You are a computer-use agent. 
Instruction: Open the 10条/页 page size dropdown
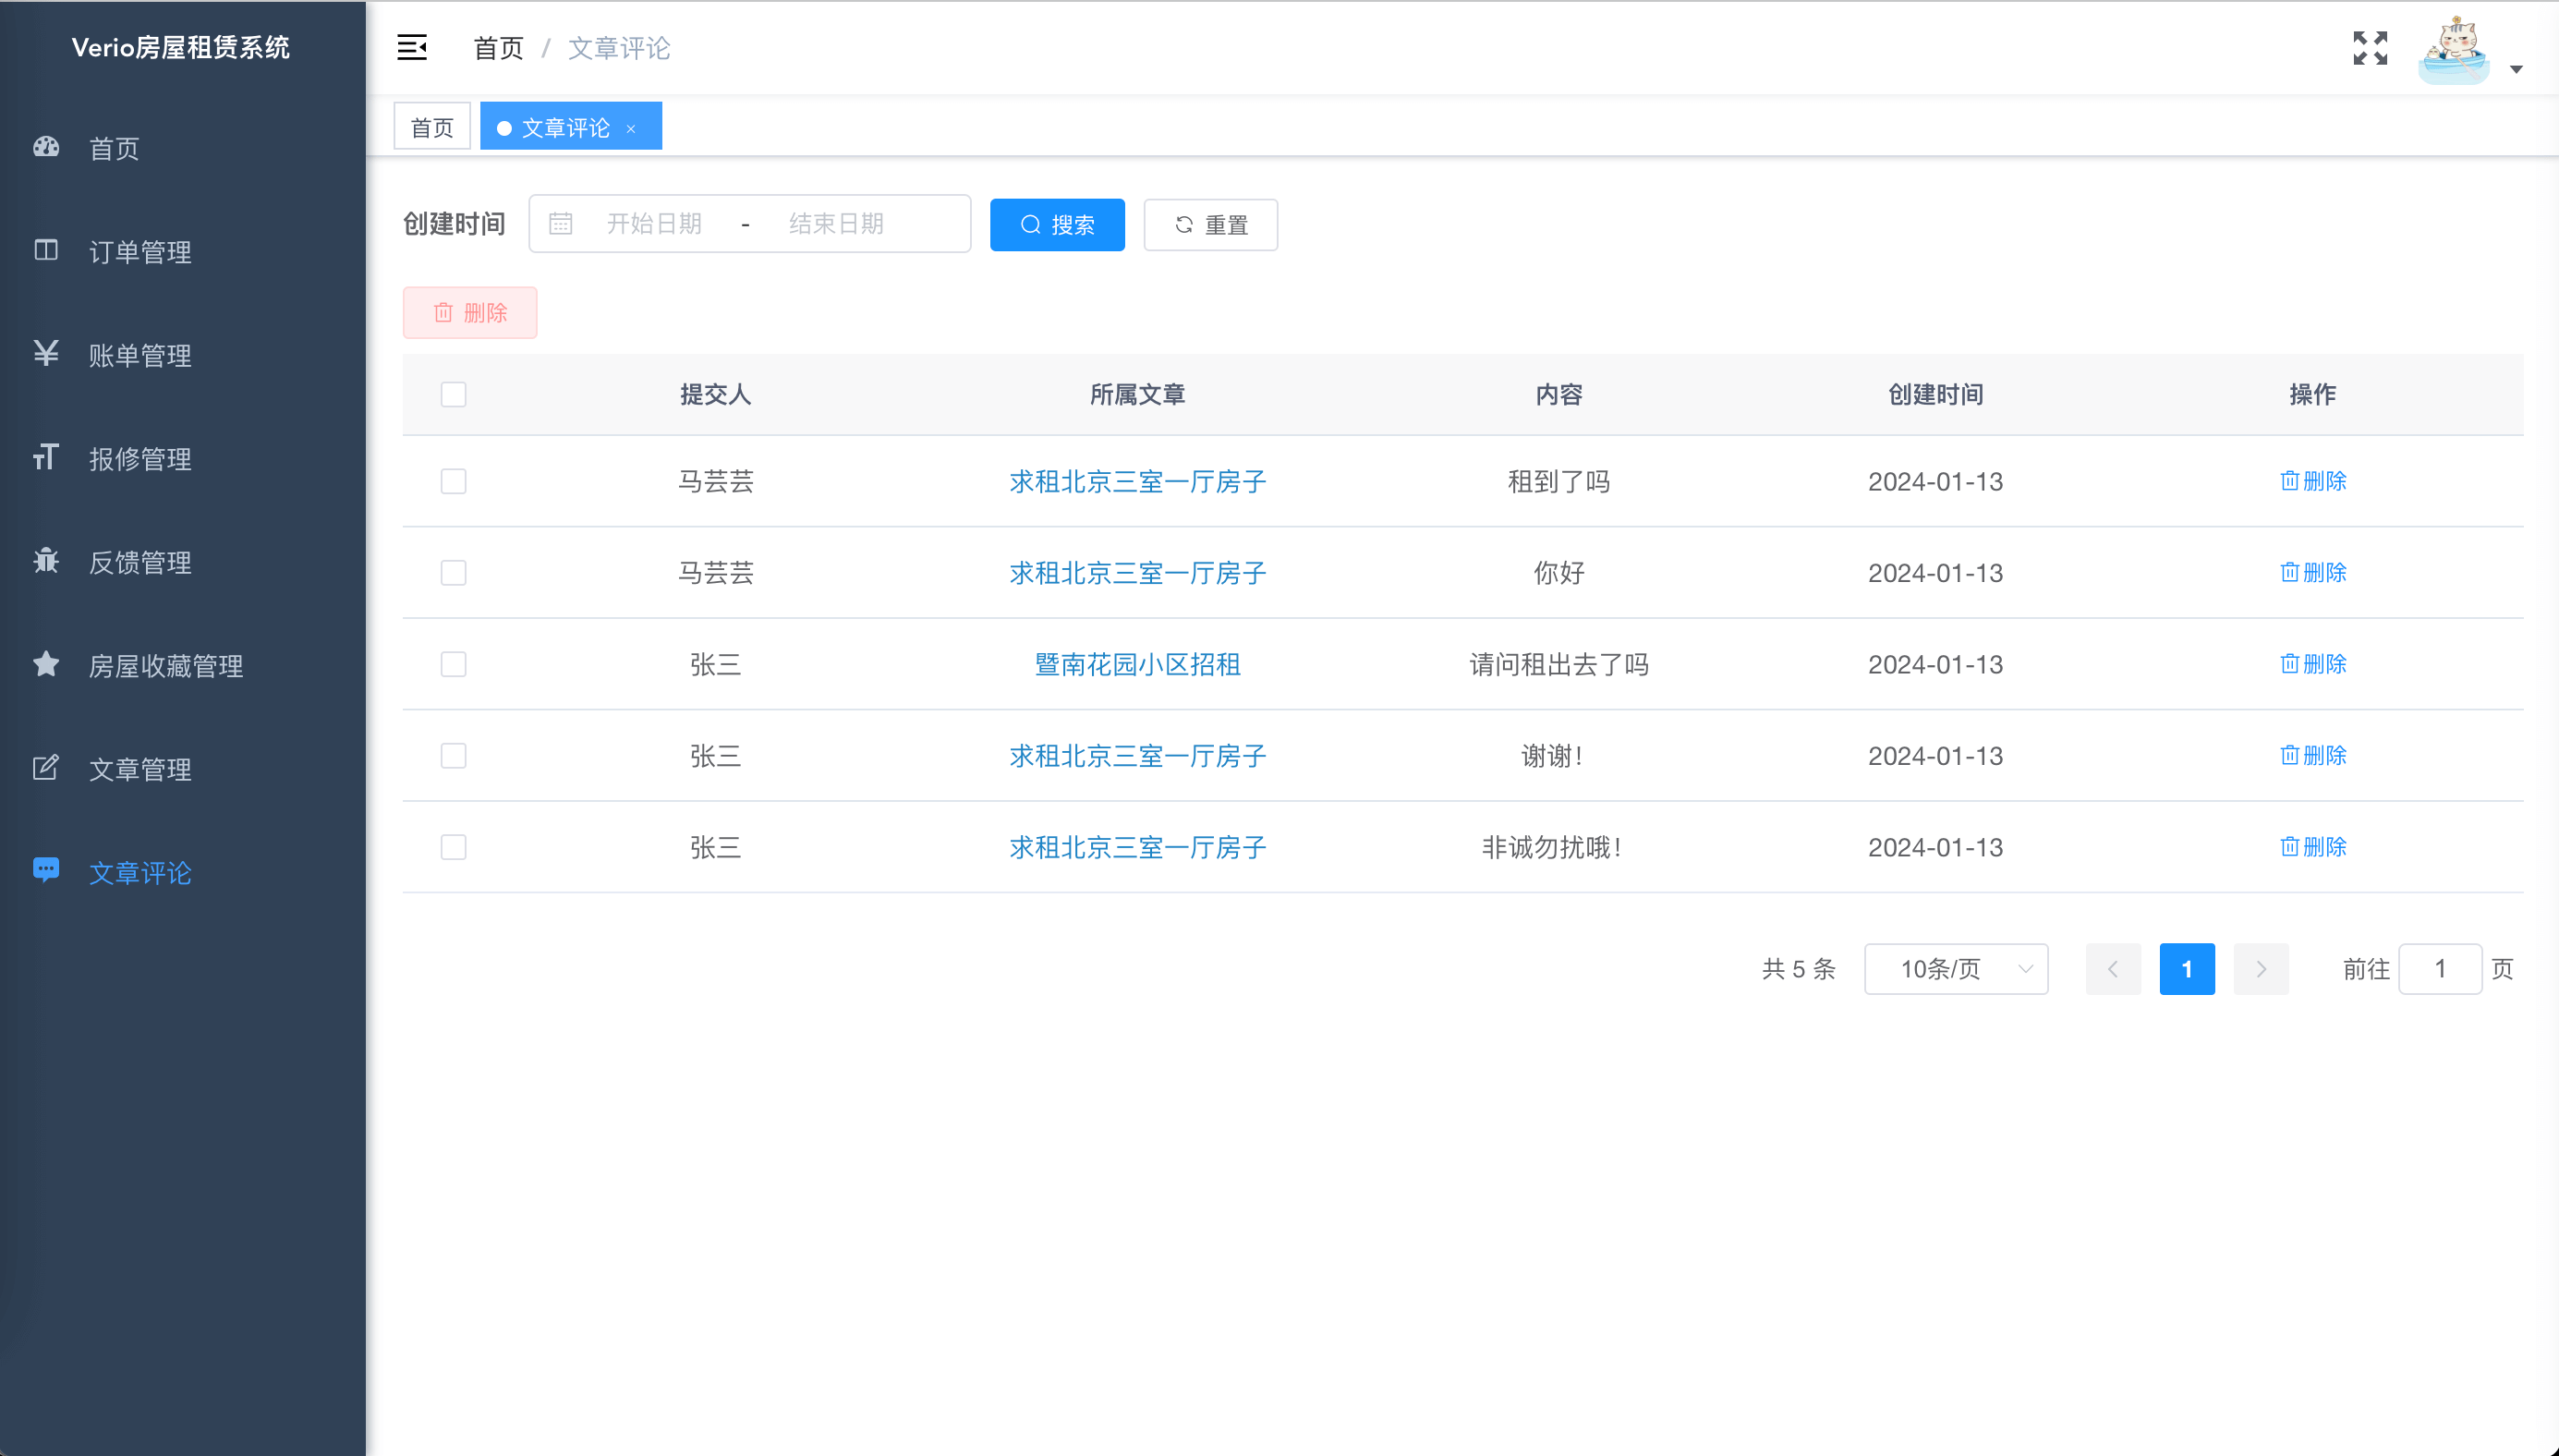pos(1955,968)
